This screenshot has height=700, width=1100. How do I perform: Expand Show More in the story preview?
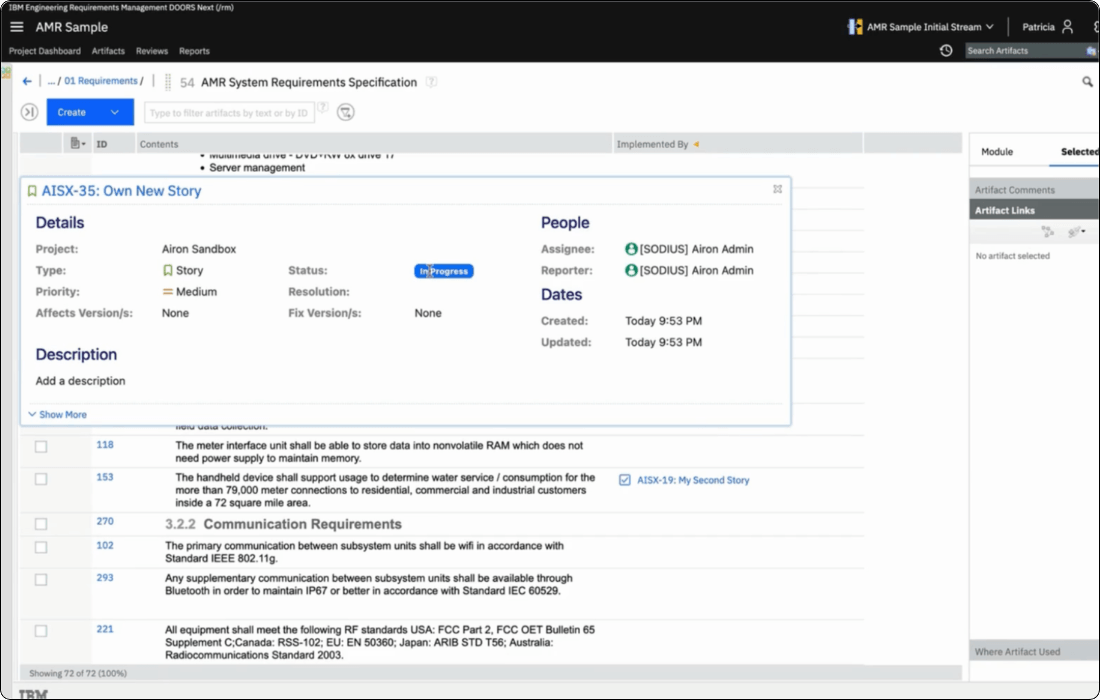(x=58, y=415)
